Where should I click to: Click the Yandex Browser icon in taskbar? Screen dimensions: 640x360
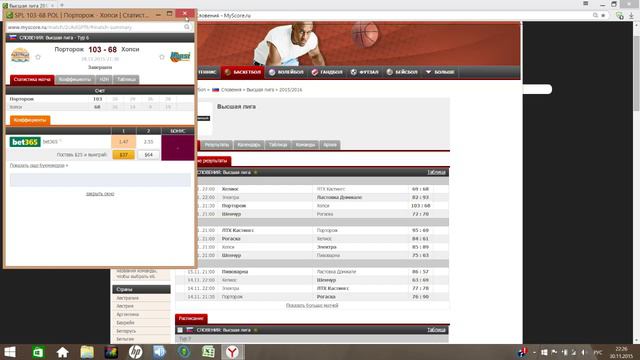232,352
